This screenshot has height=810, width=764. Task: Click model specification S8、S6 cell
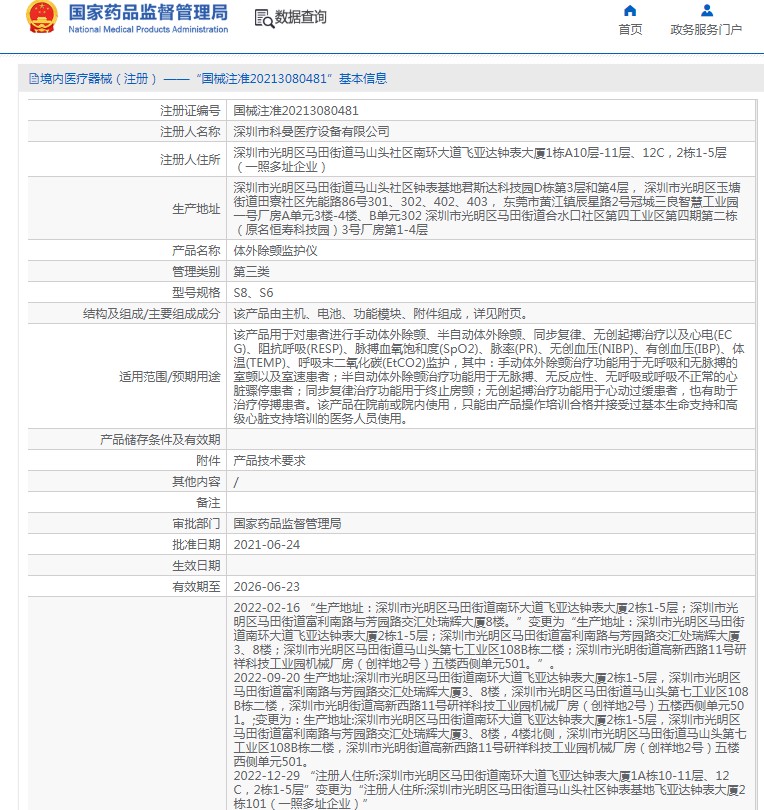(252, 292)
